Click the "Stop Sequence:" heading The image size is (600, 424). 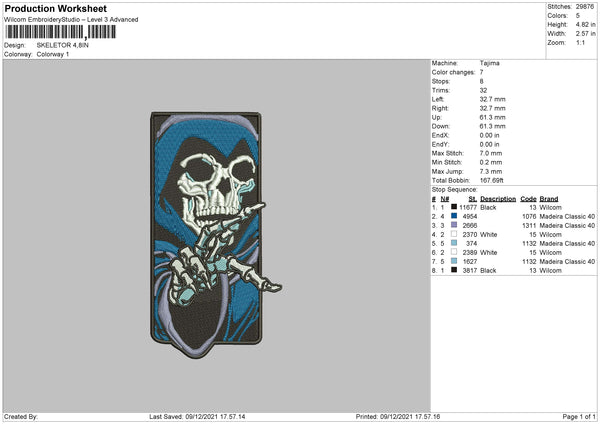tap(455, 189)
